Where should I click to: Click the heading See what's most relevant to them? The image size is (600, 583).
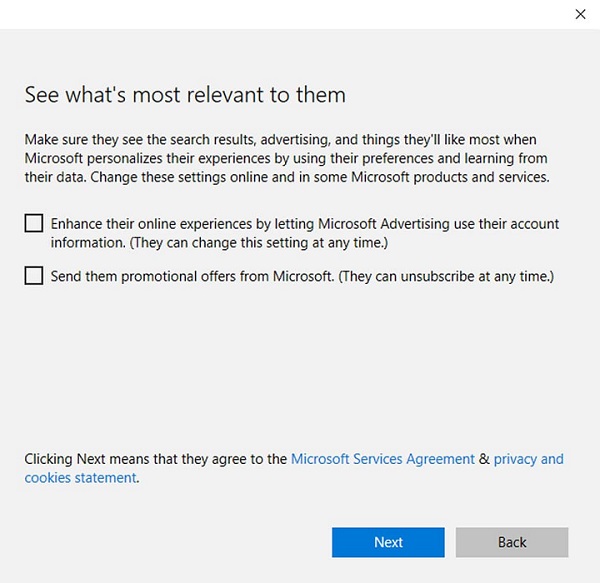185,94
